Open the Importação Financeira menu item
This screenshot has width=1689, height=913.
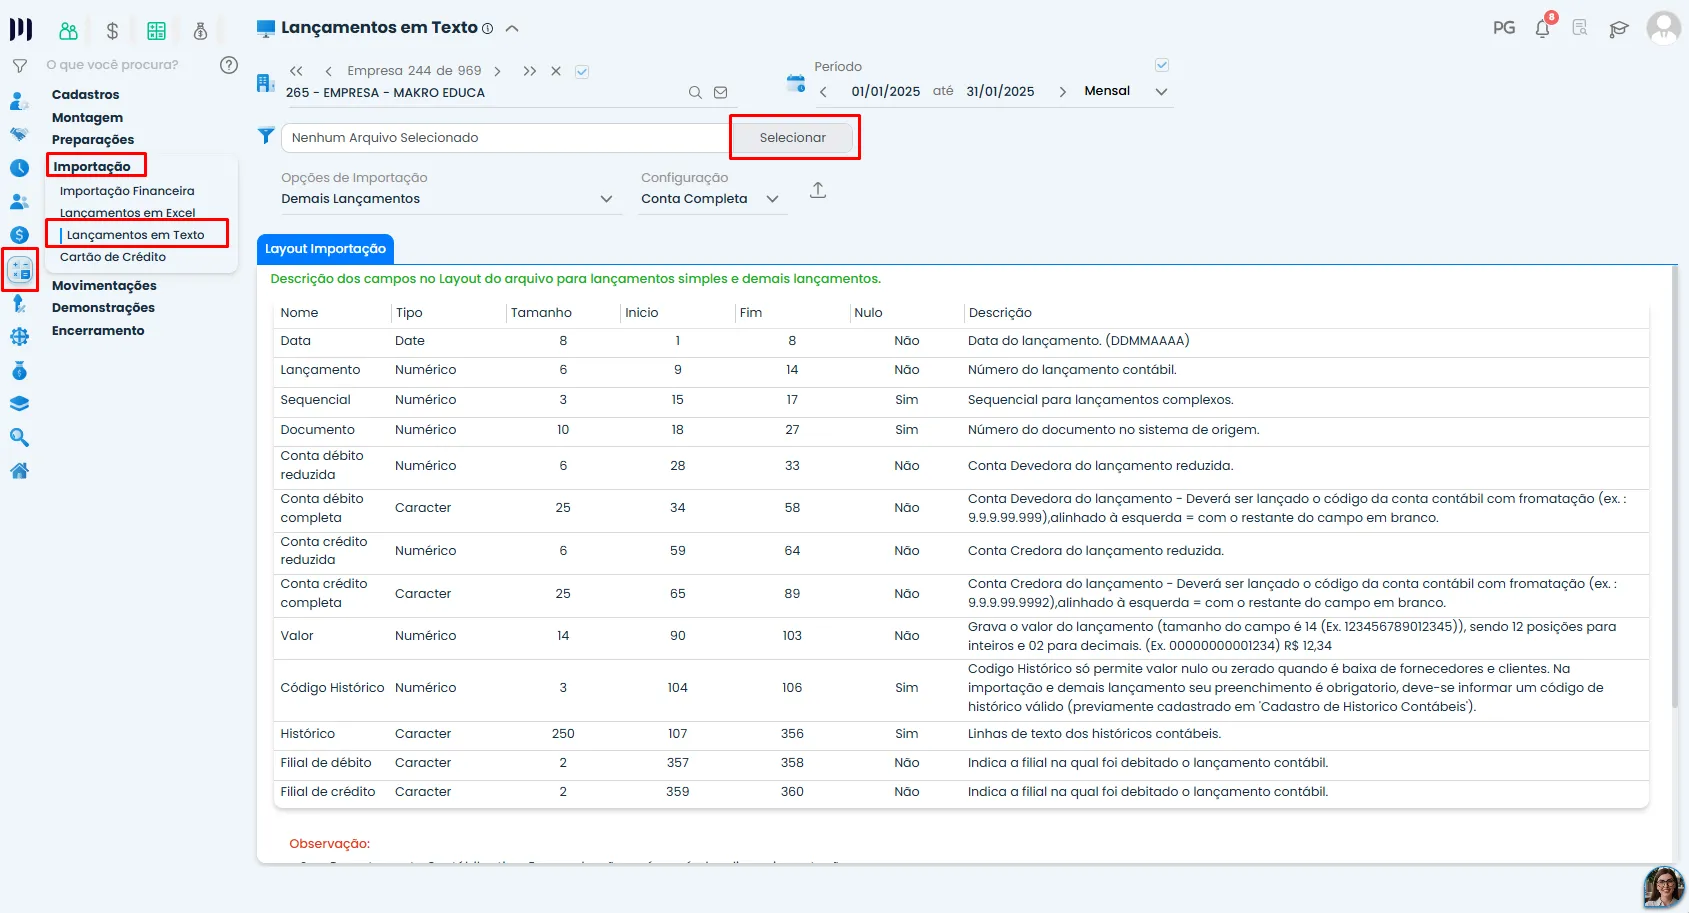(x=127, y=191)
